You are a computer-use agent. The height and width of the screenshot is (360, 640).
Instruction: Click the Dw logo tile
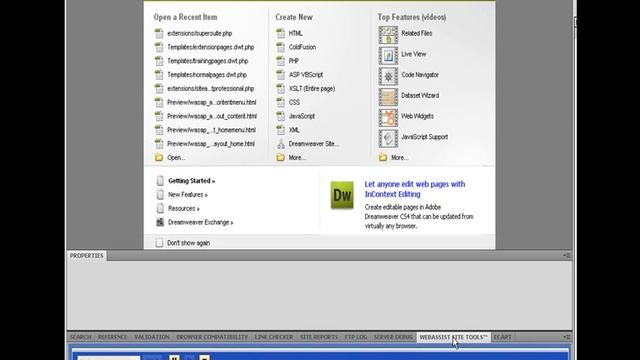click(342, 195)
